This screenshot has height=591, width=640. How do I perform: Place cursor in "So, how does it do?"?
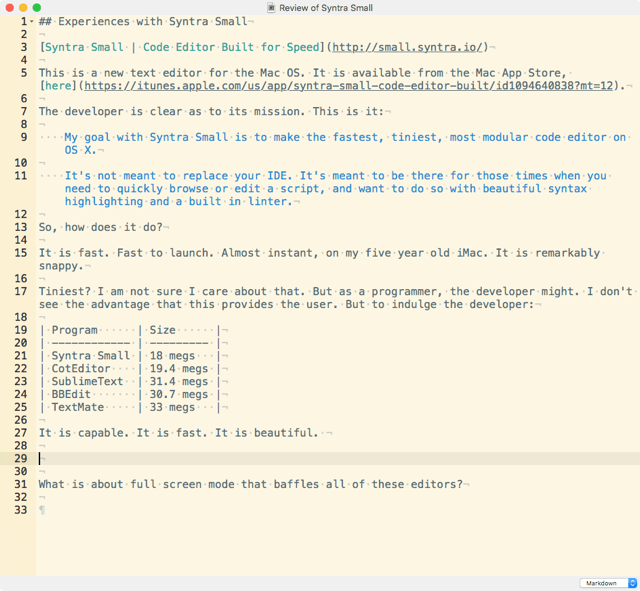click(101, 227)
